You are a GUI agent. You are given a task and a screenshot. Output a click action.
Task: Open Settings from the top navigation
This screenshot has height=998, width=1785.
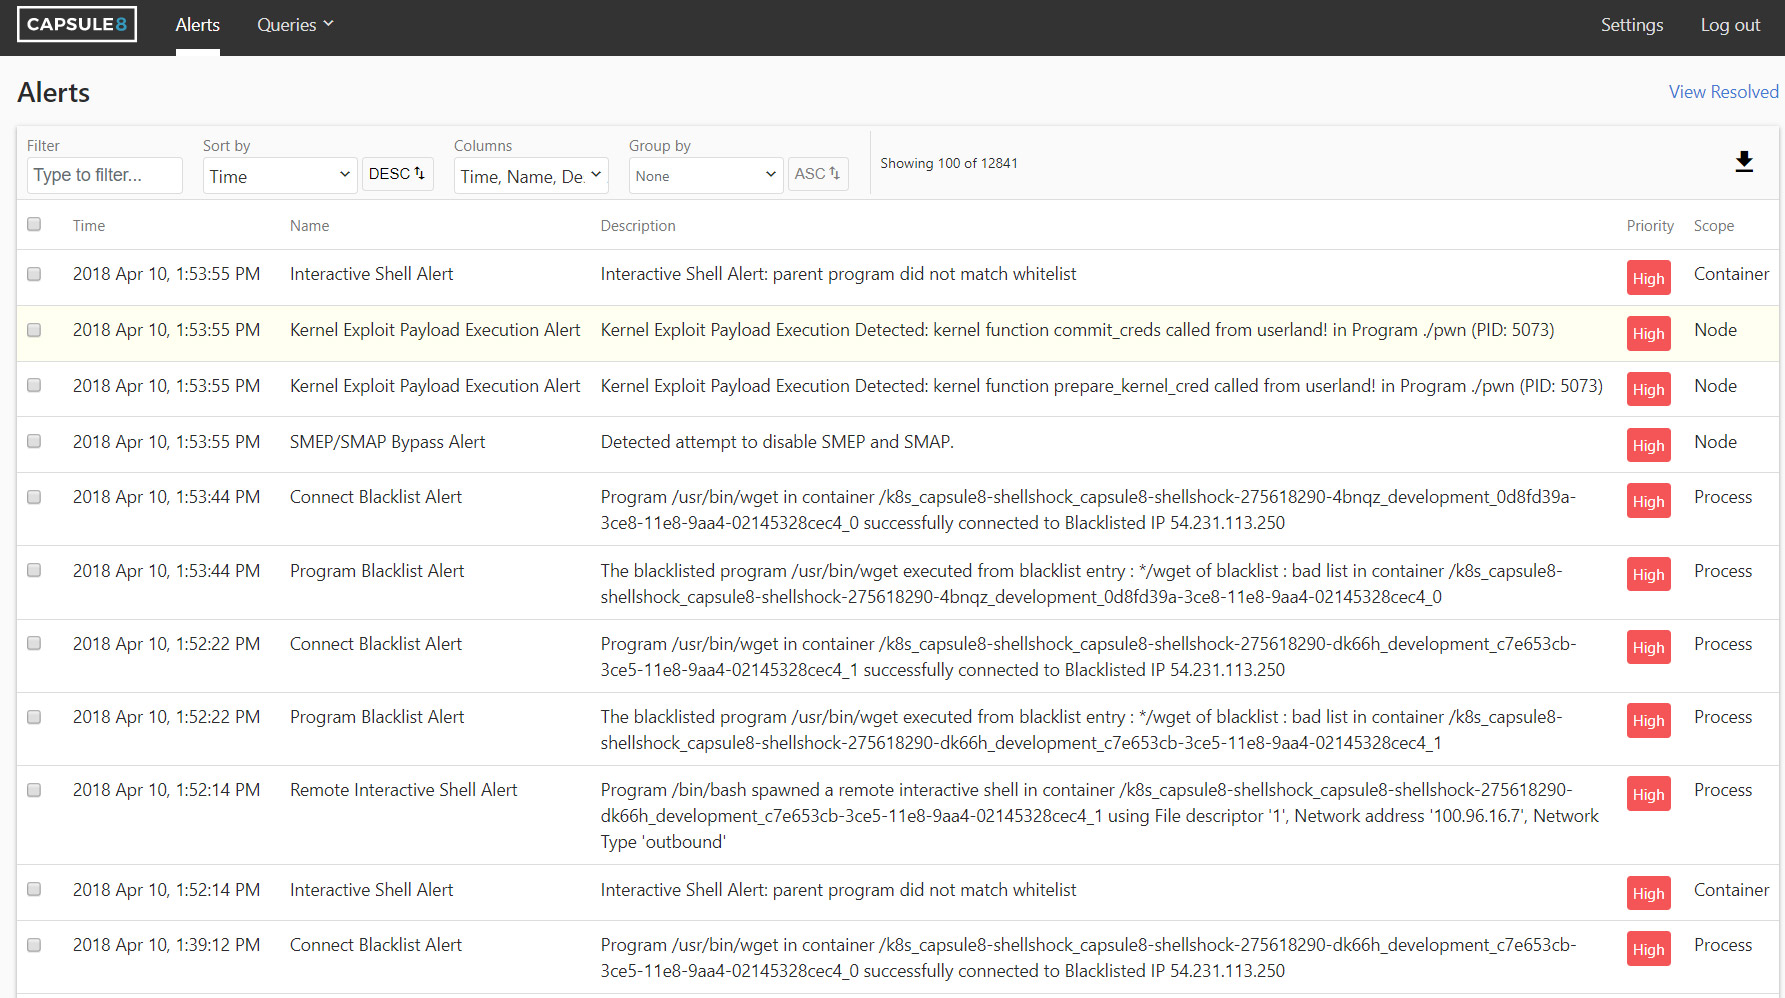point(1631,25)
